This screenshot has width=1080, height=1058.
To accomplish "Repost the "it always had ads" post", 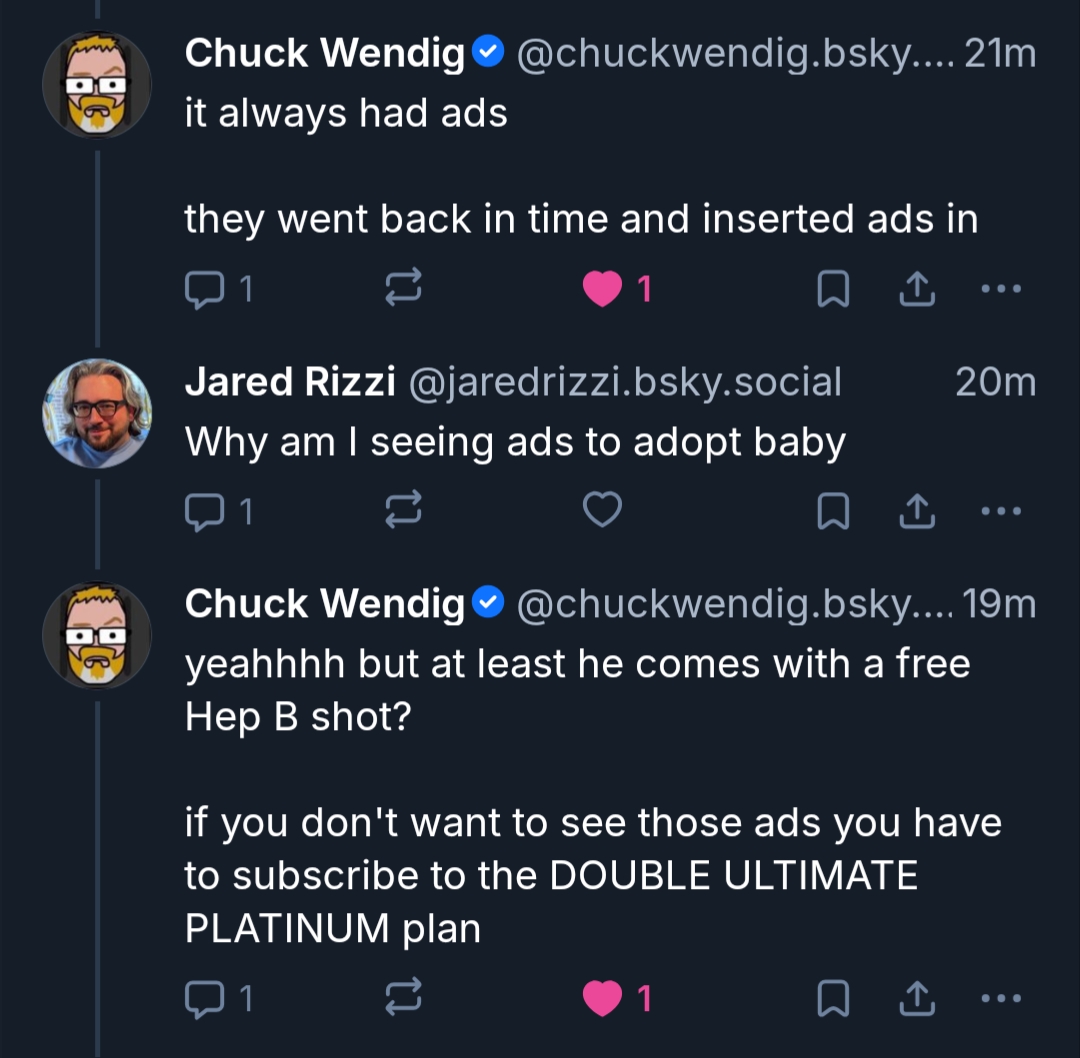I will (x=403, y=289).
